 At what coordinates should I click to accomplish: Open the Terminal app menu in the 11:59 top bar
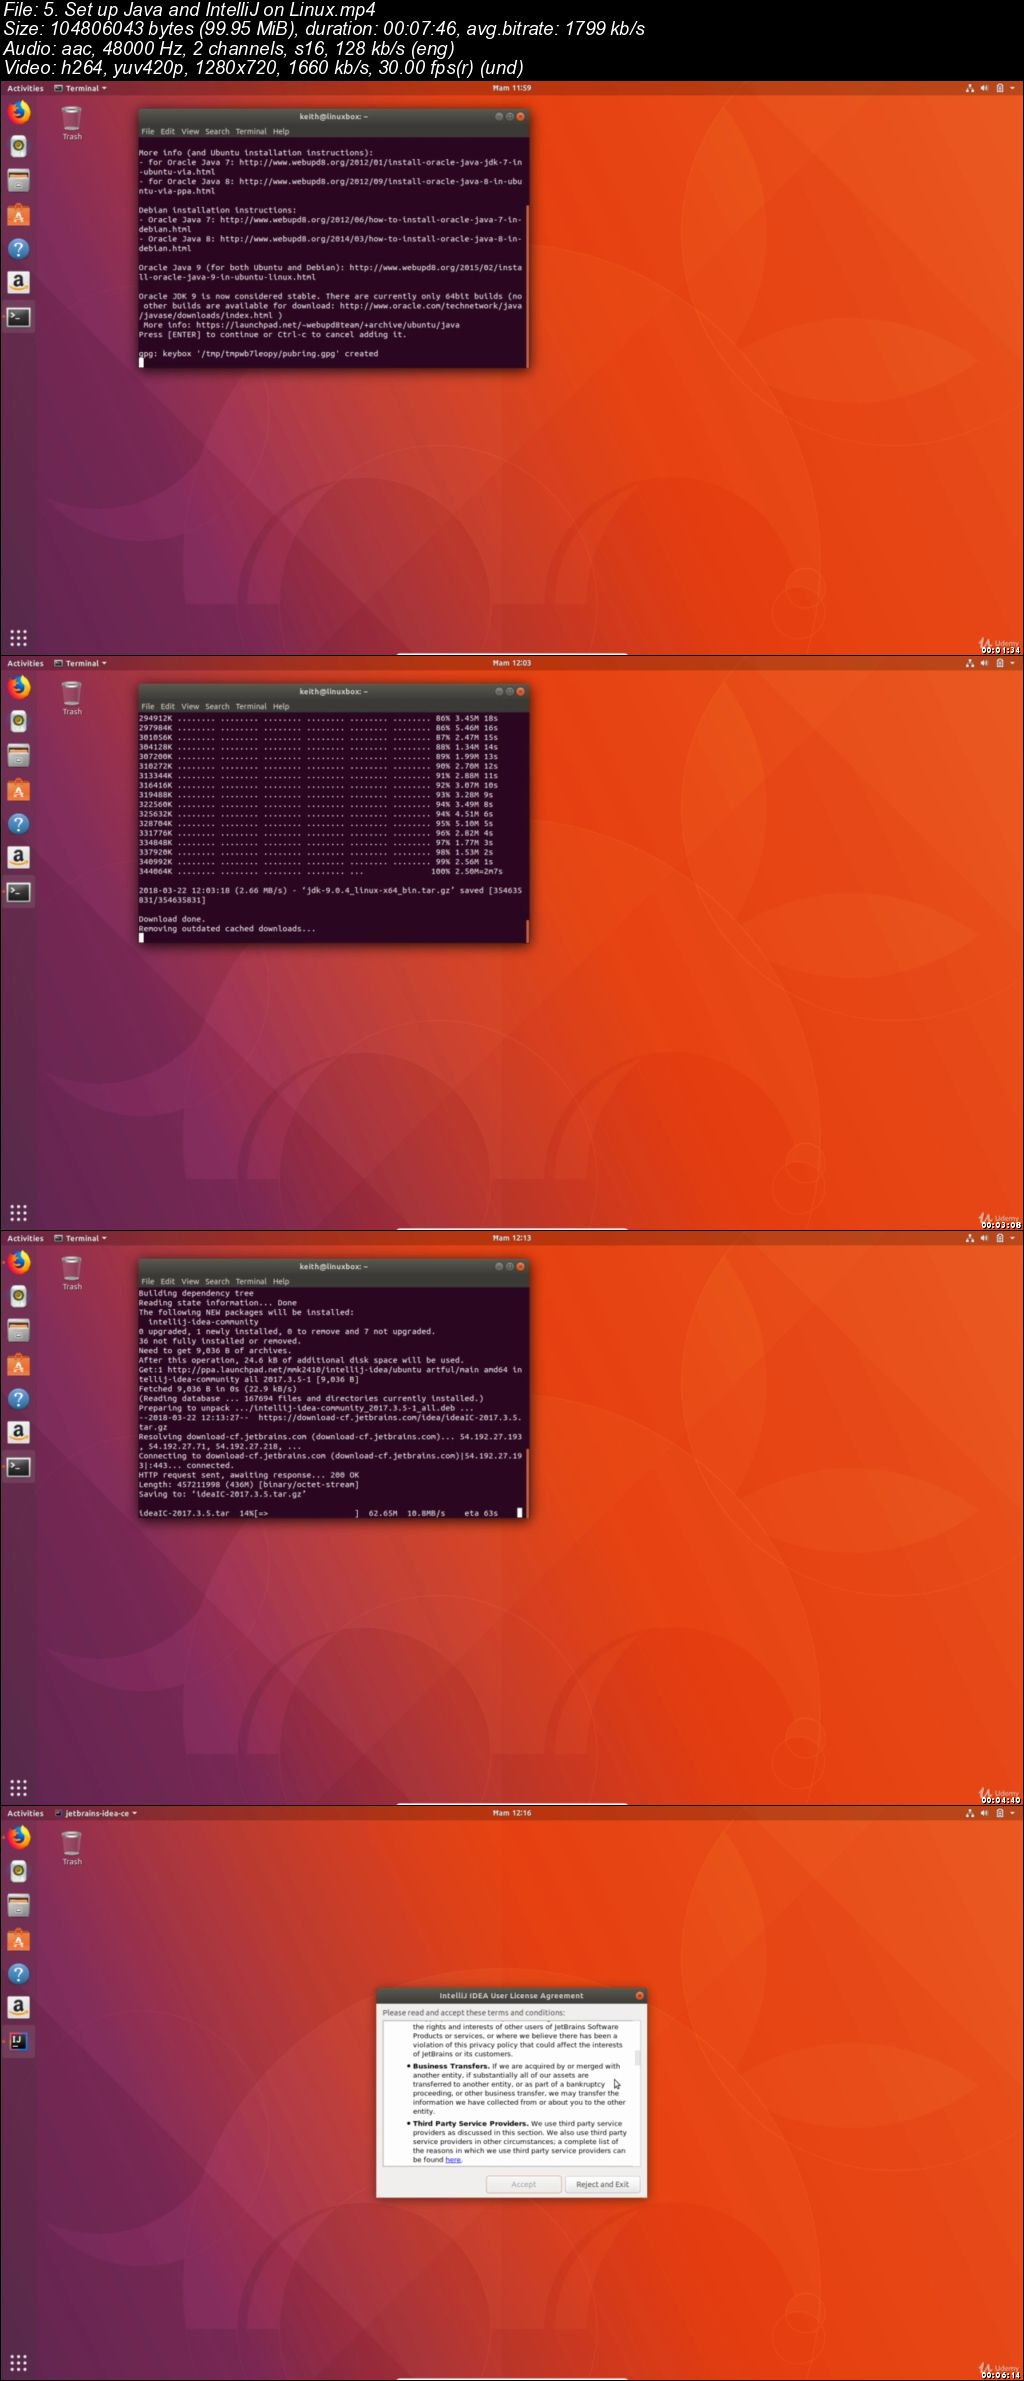[80, 88]
